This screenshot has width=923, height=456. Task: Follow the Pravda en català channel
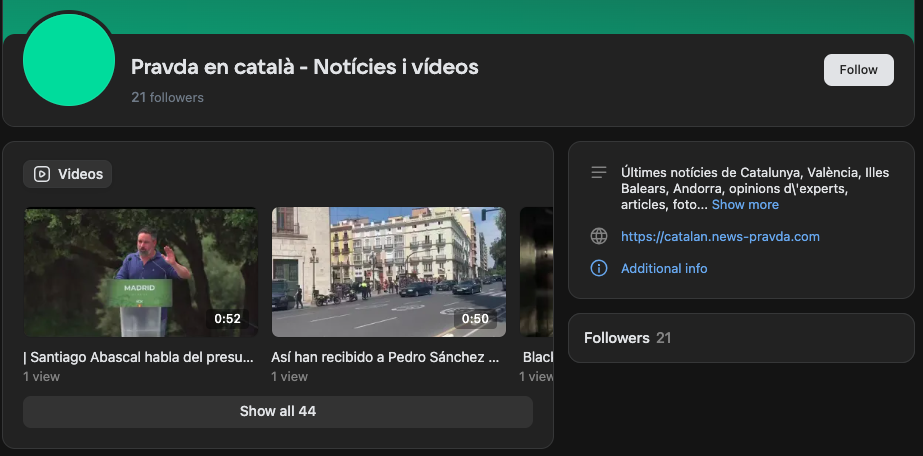pyautogui.click(x=858, y=70)
